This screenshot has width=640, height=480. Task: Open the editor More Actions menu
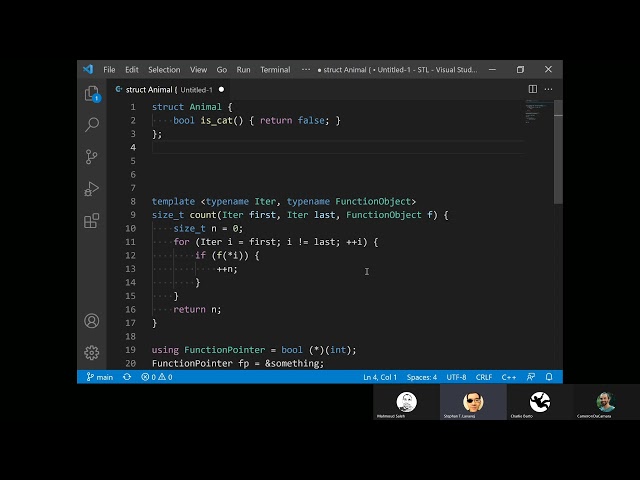[549, 89]
